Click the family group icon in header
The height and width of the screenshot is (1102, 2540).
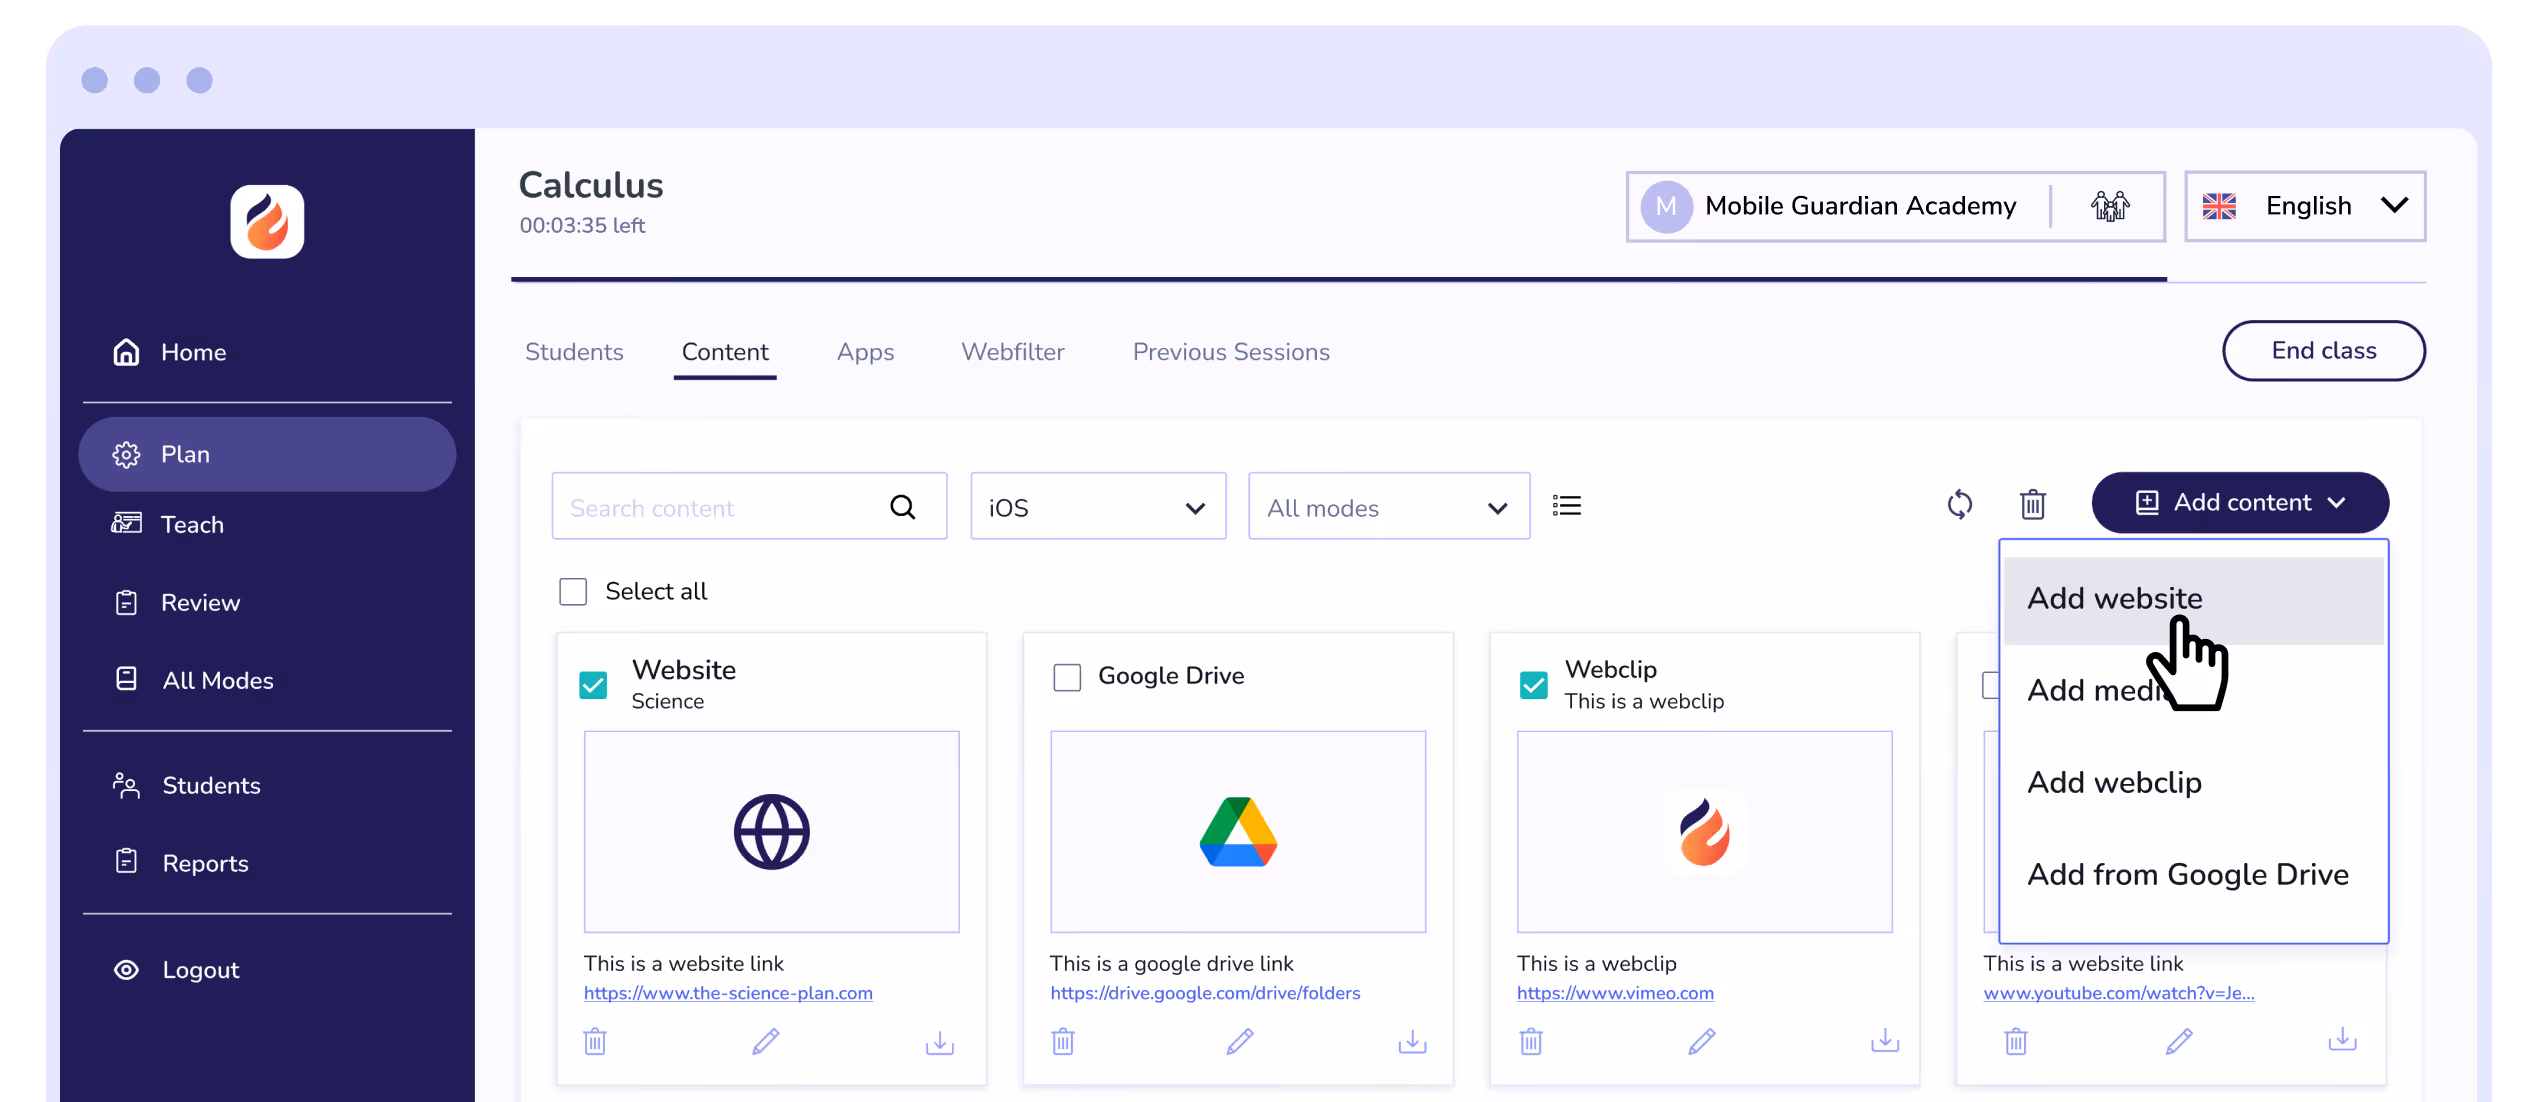pyautogui.click(x=2109, y=206)
